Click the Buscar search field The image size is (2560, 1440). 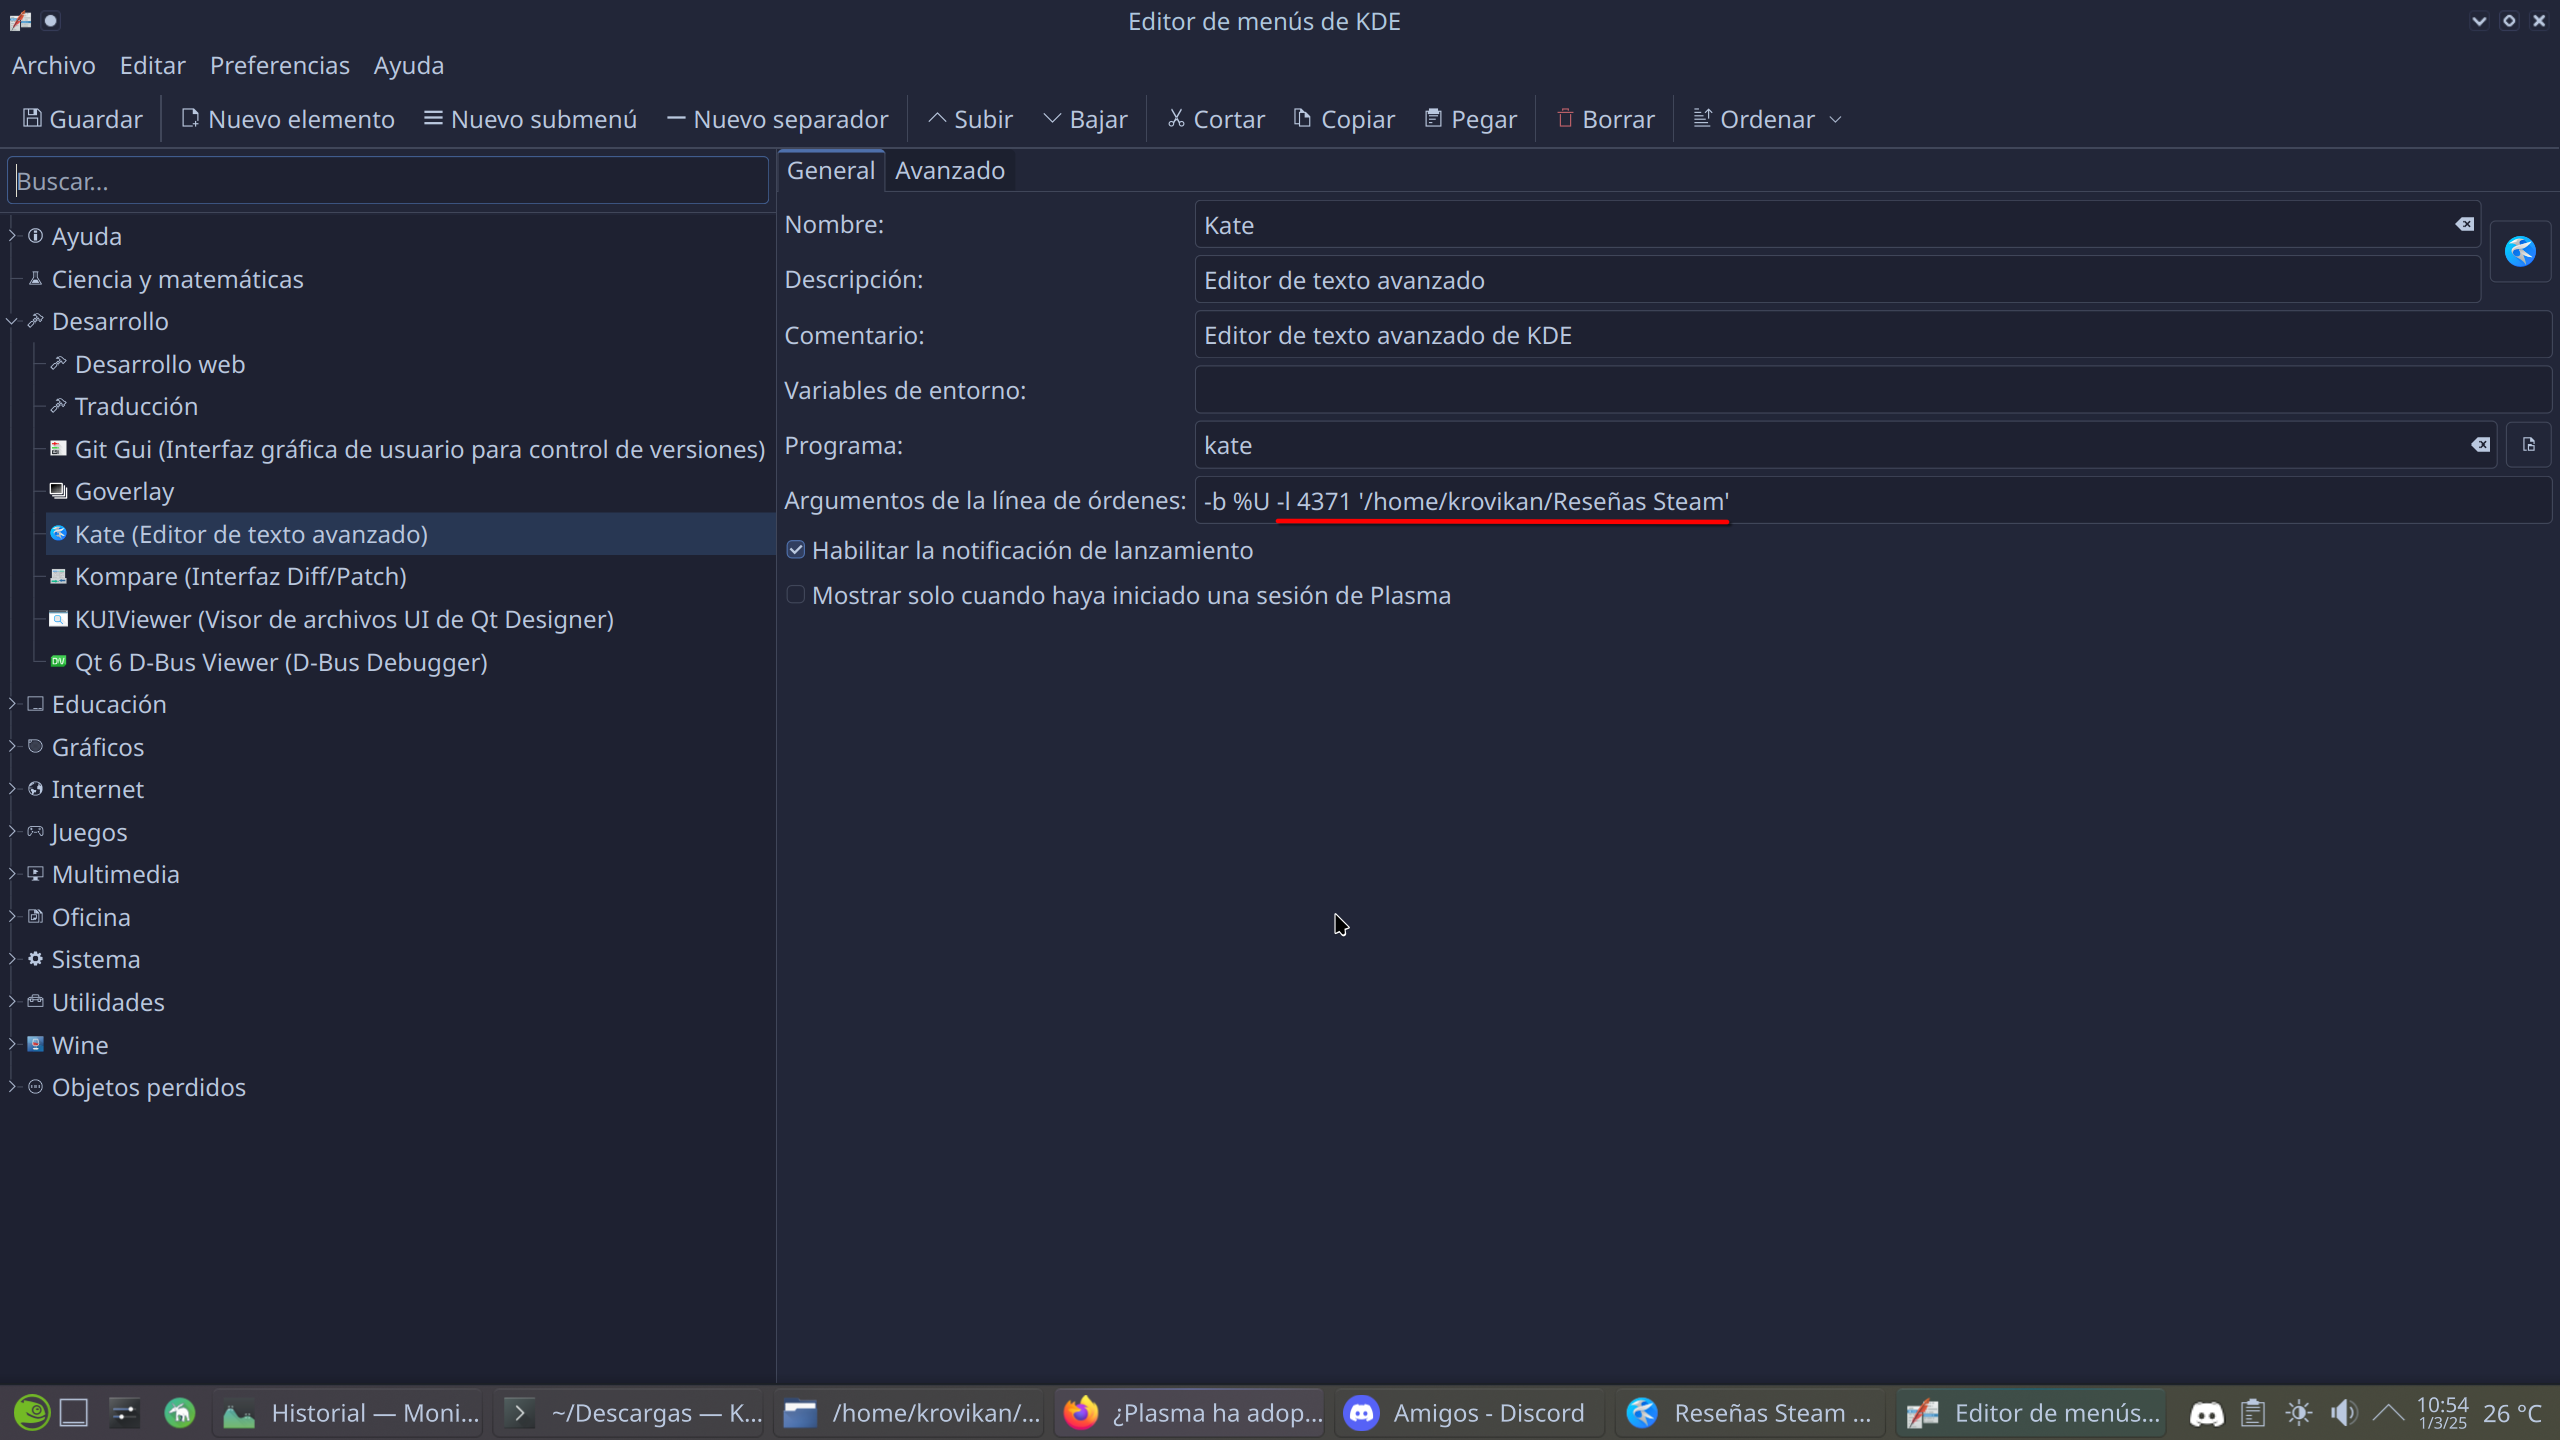pyautogui.click(x=388, y=181)
